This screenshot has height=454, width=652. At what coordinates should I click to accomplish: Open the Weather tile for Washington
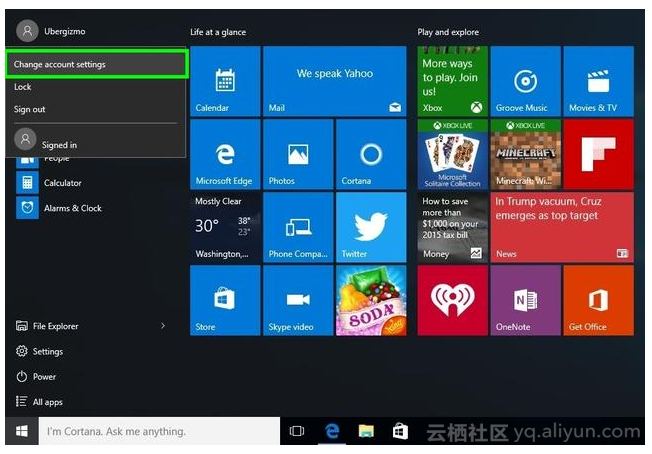click(x=225, y=227)
